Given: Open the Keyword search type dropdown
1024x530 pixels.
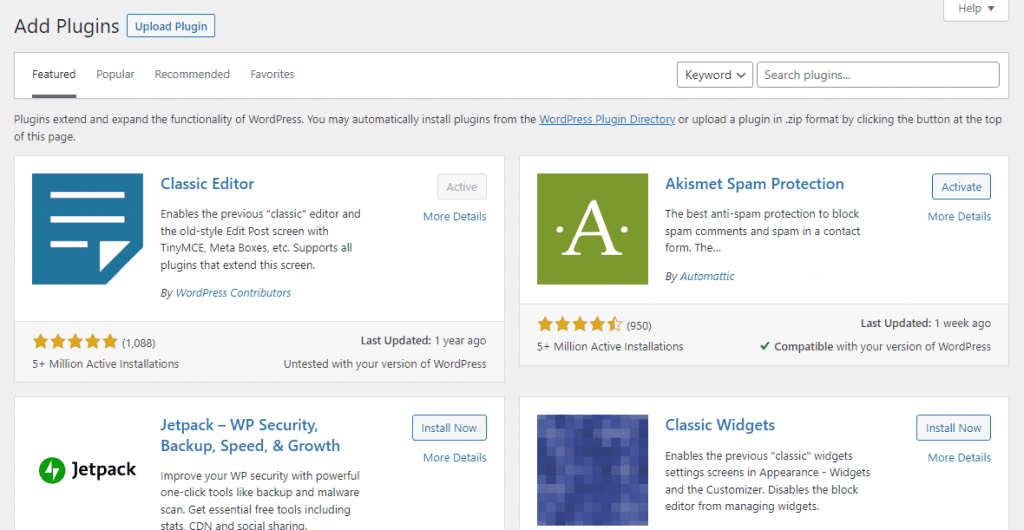Looking at the screenshot, I should [x=715, y=75].
